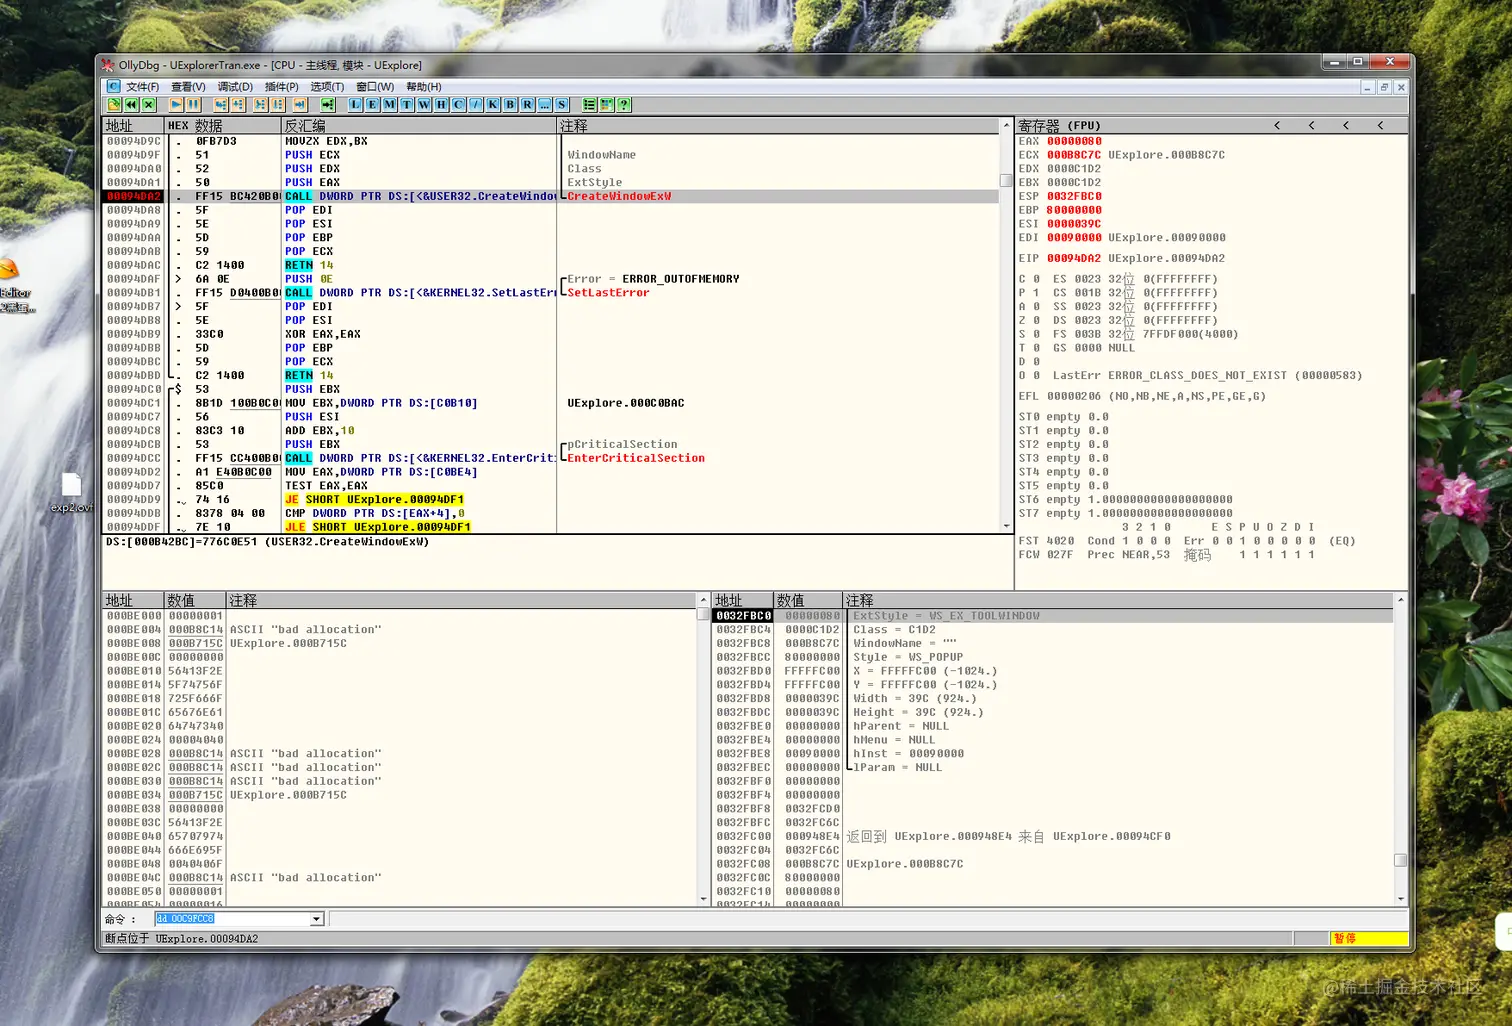Screen dimensions: 1512x1026
Task: Restart the program with the rewind icon
Action: [131, 104]
